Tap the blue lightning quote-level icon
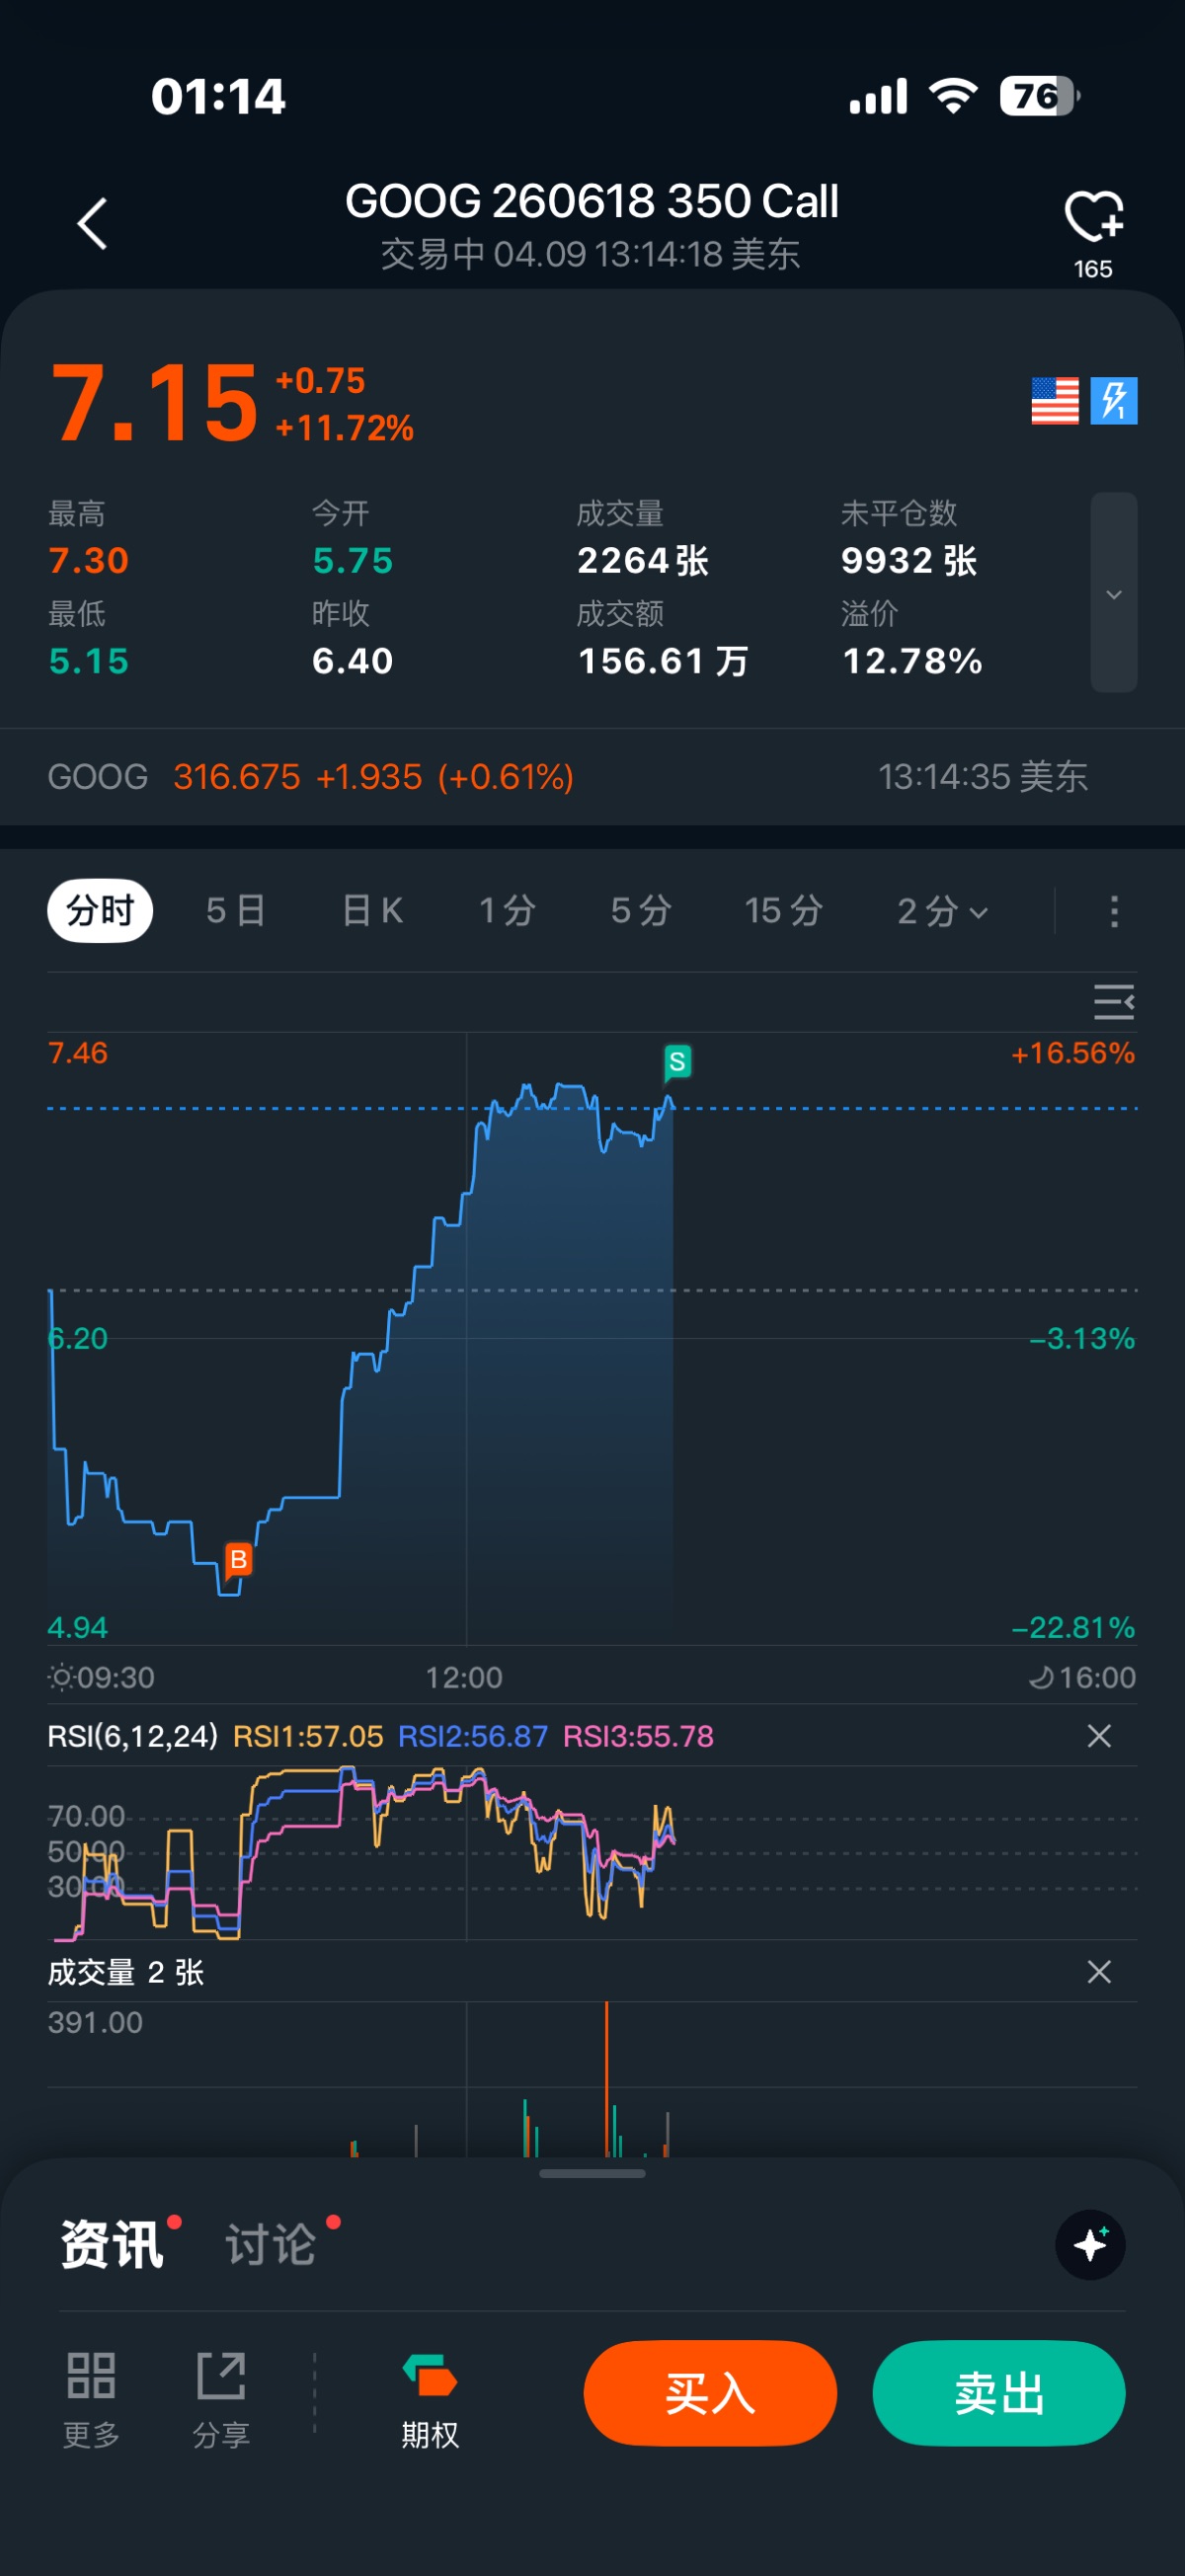1185x2576 pixels. (1114, 401)
